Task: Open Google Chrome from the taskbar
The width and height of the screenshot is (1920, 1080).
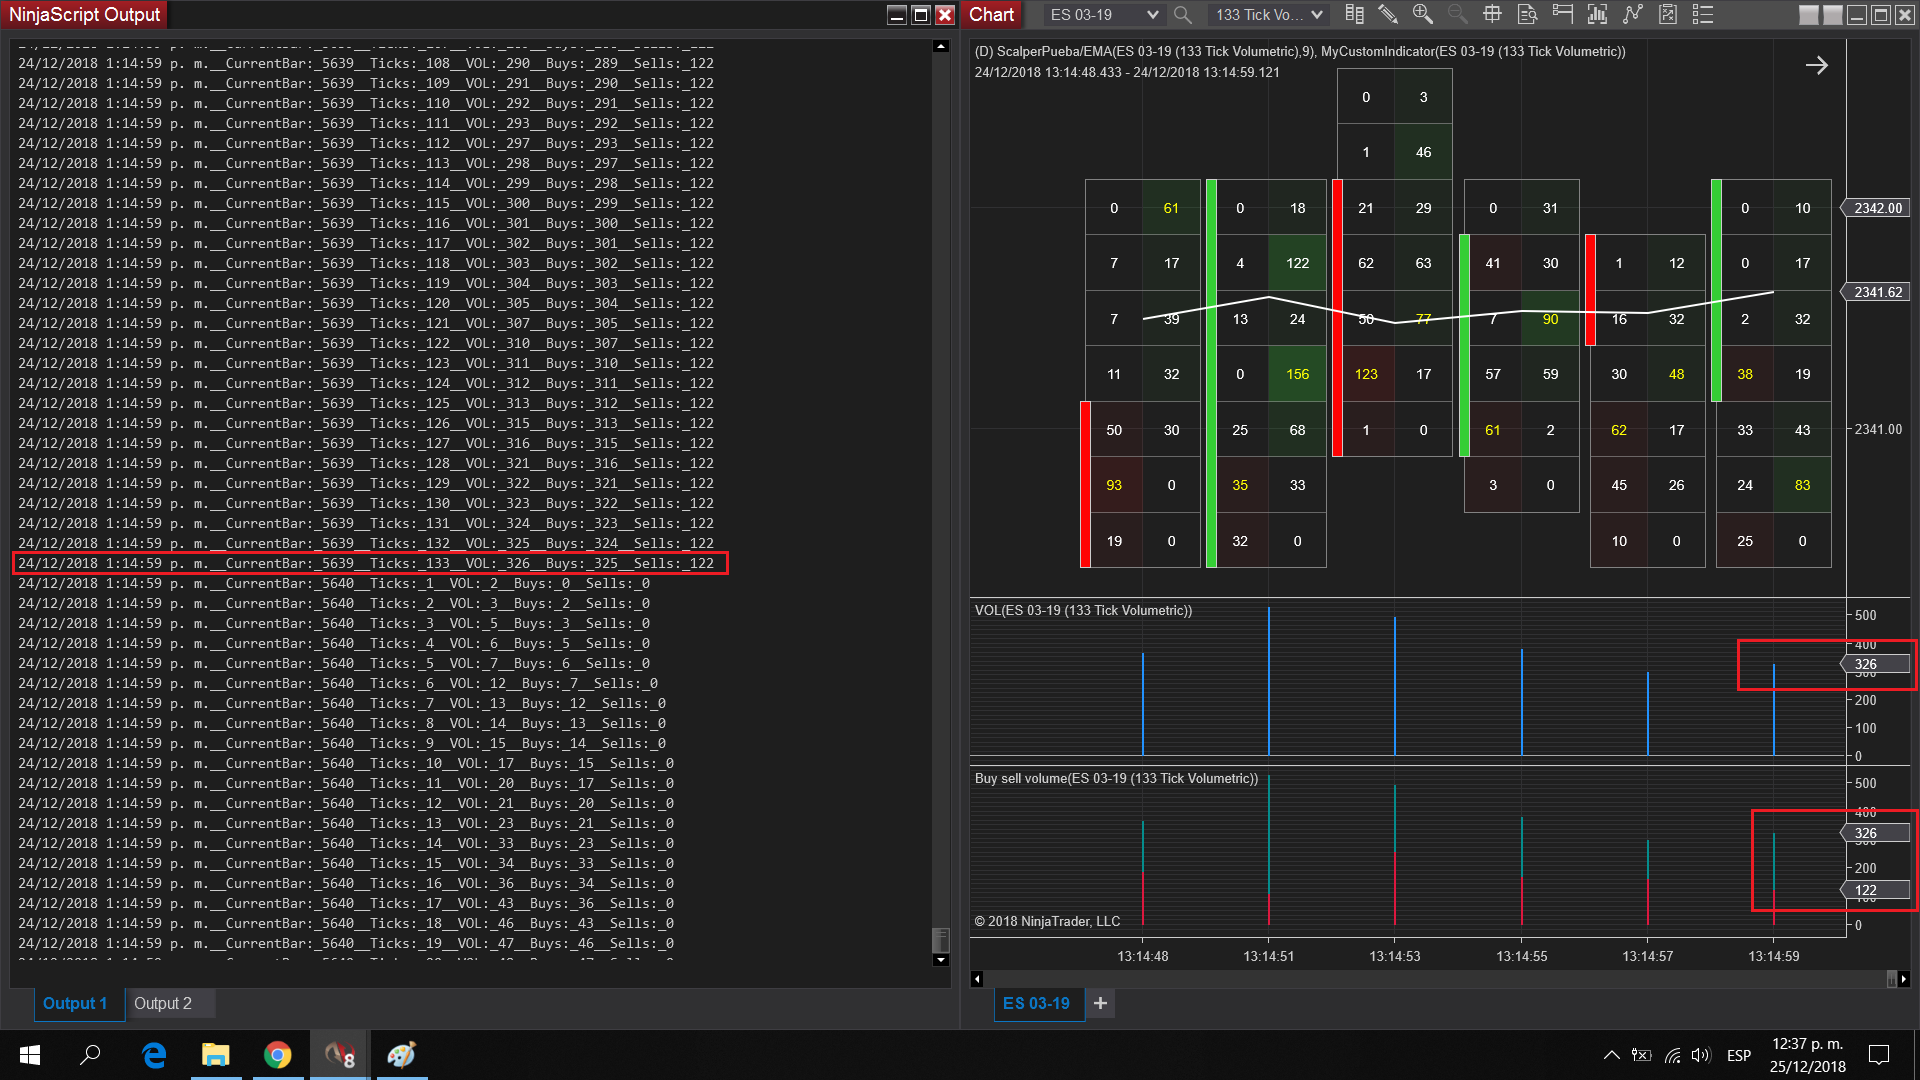Action: point(277,1055)
